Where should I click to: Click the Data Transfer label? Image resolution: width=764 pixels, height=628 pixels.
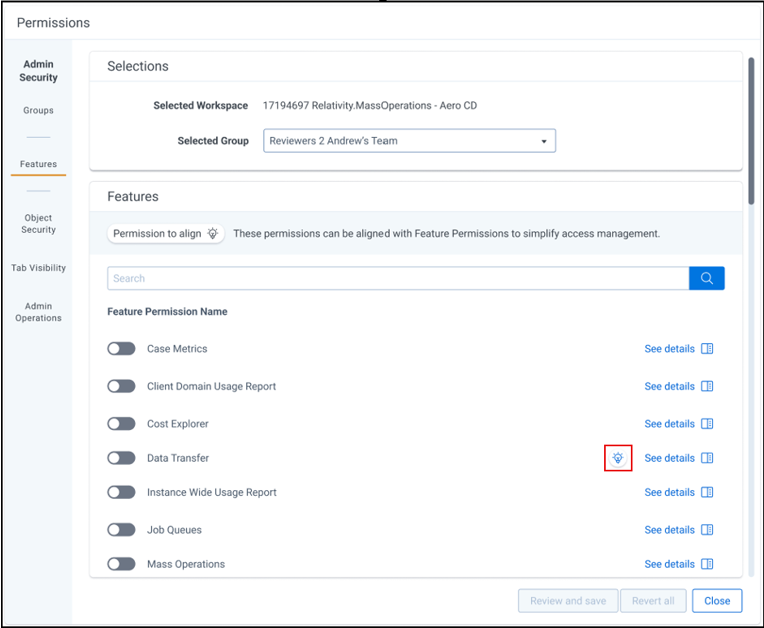pyautogui.click(x=178, y=458)
